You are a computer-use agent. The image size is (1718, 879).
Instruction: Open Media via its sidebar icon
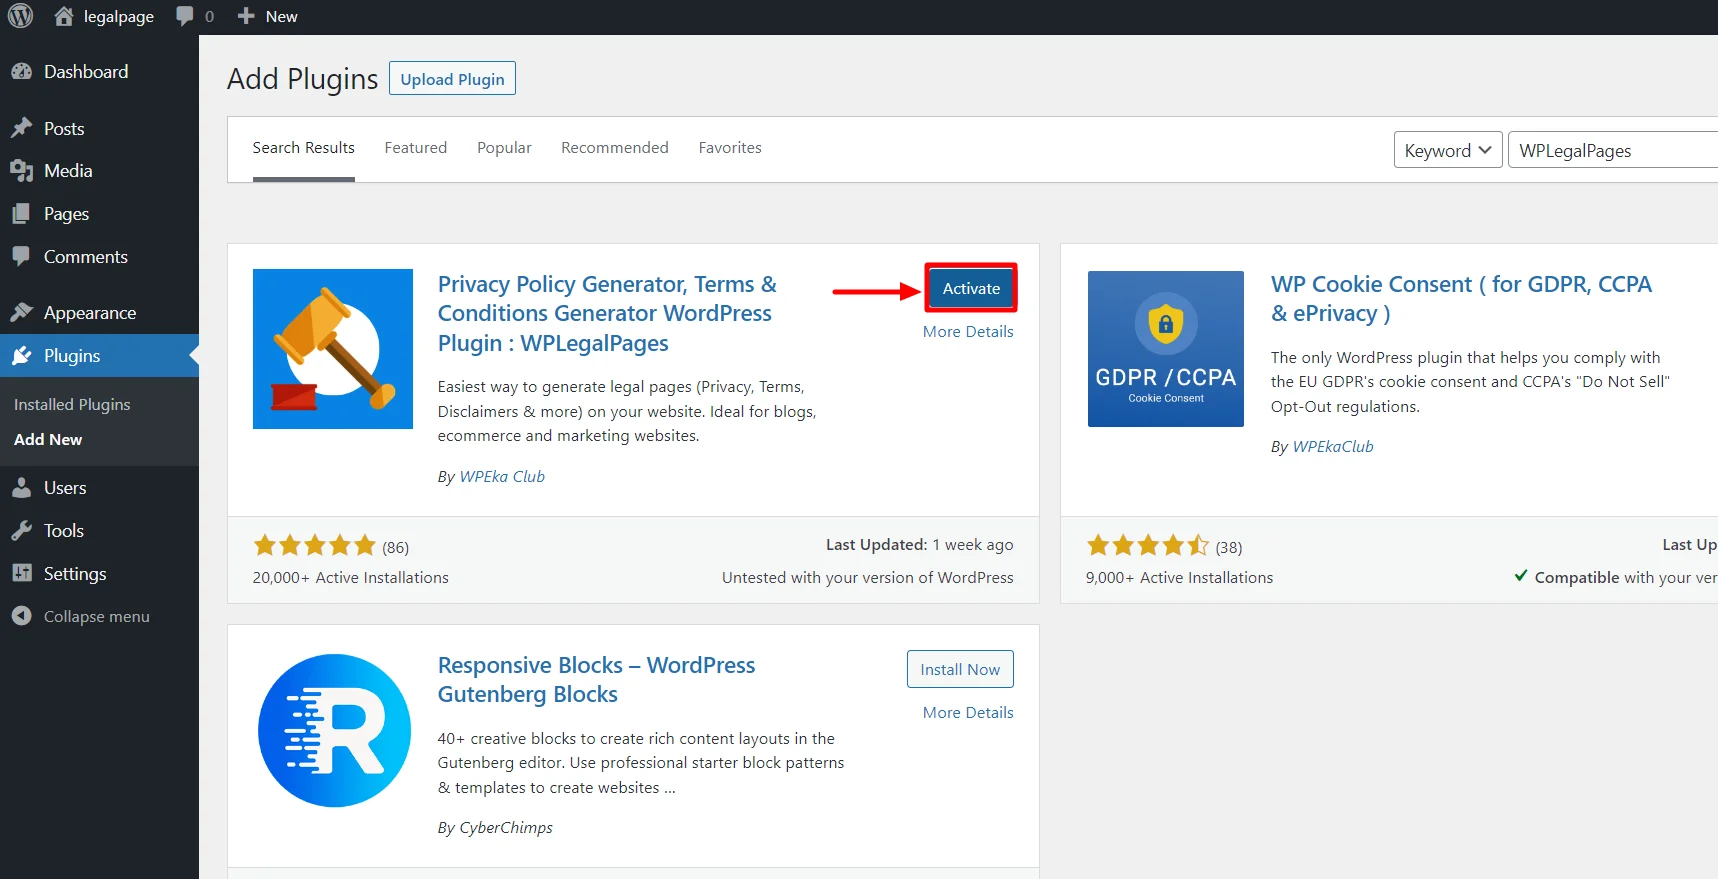21,171
